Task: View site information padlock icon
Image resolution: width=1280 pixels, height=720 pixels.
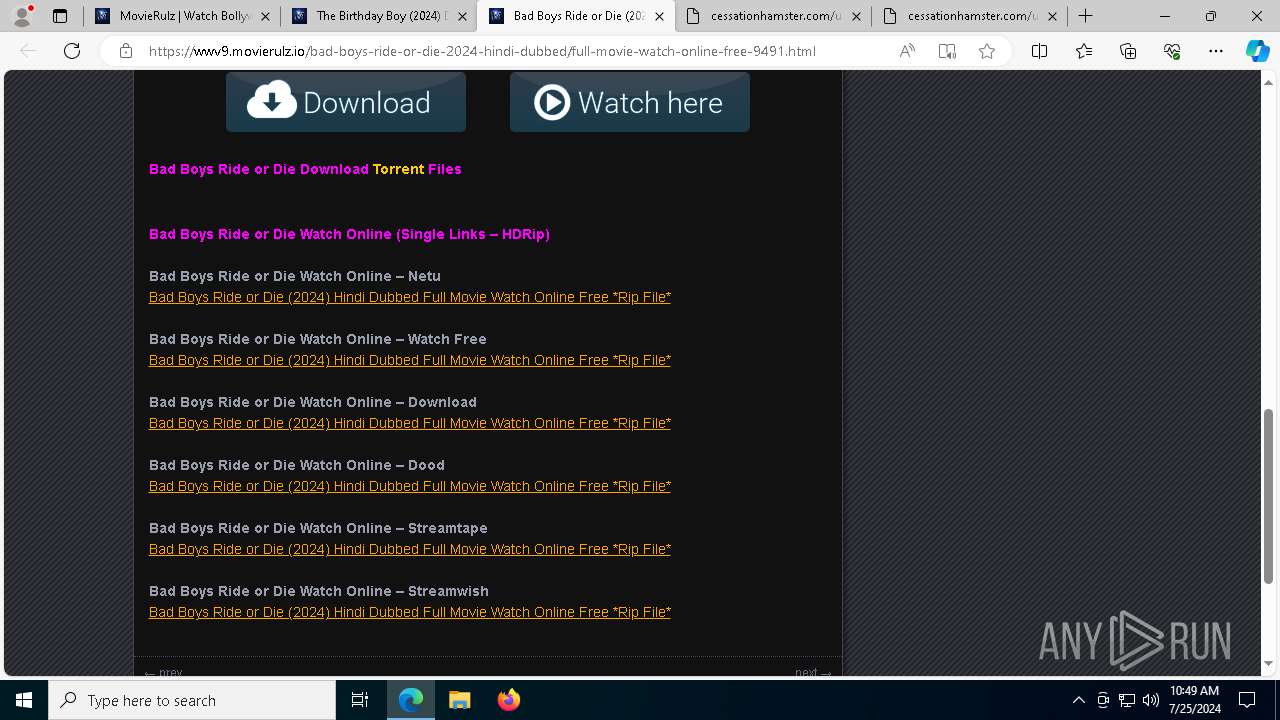Action: pos(126,51)
